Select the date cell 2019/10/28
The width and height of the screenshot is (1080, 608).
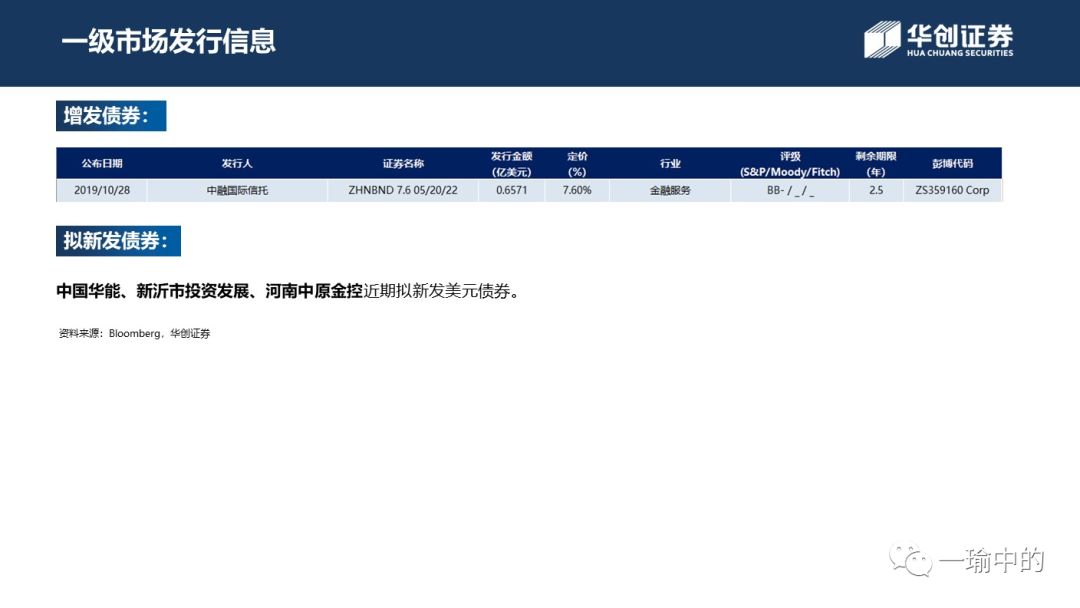coord(102,190)
